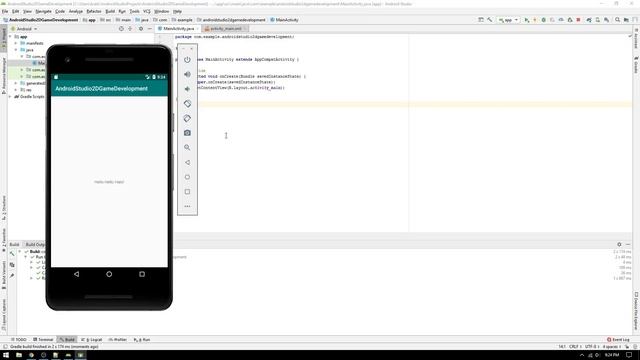Open the Build menu in menu bar
This screenshot has width=640, height=360.
(x=110, y=11)
